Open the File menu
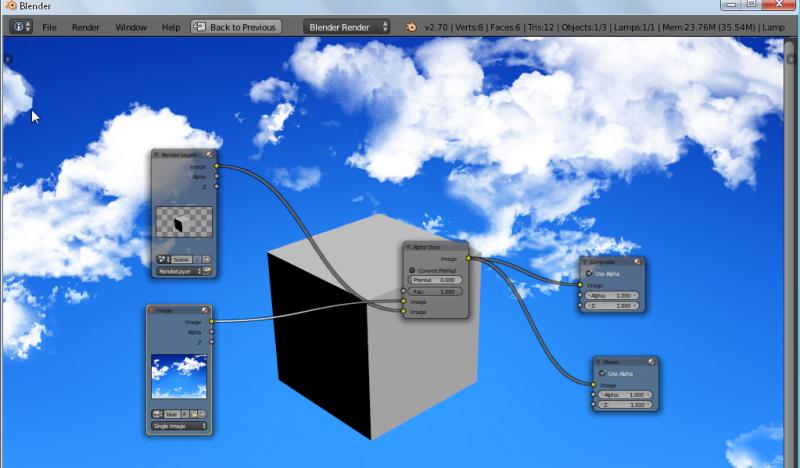 click(49, 28)
